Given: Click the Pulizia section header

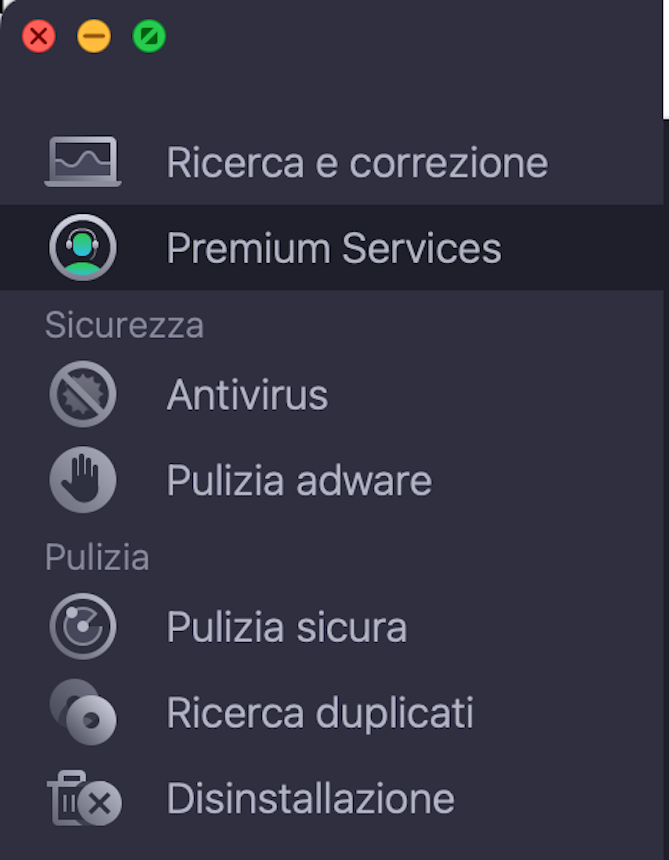Looking at the screenshot, I should [97, 557].
